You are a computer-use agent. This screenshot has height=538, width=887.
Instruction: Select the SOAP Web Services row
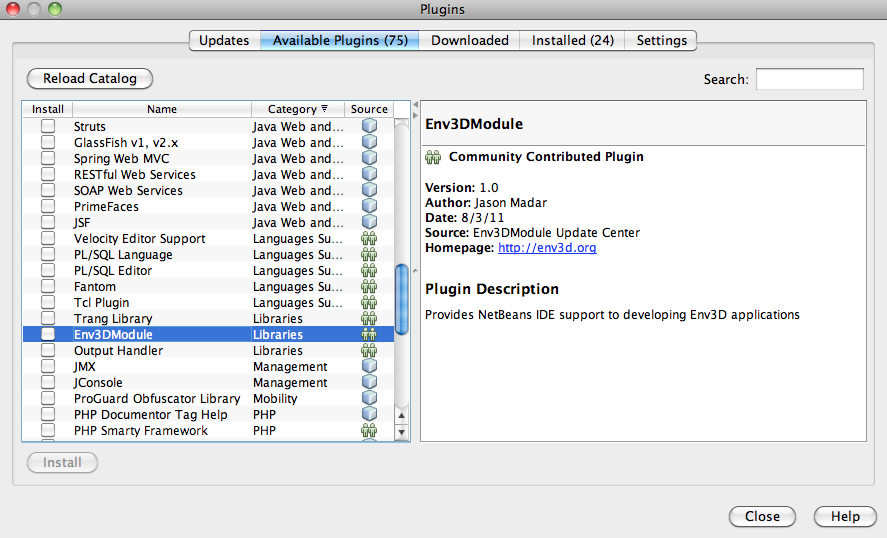(x=208, y=190)
